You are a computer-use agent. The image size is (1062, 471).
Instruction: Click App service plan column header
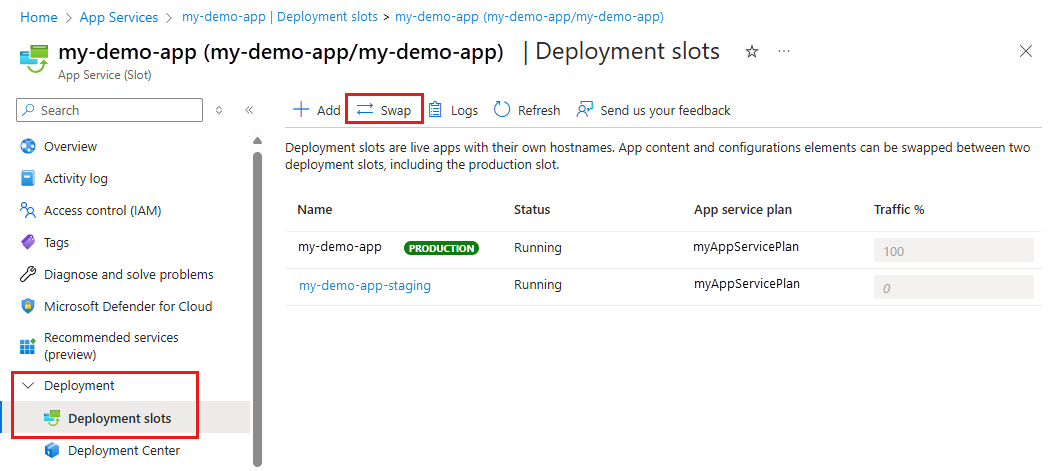tap(743, 209)
